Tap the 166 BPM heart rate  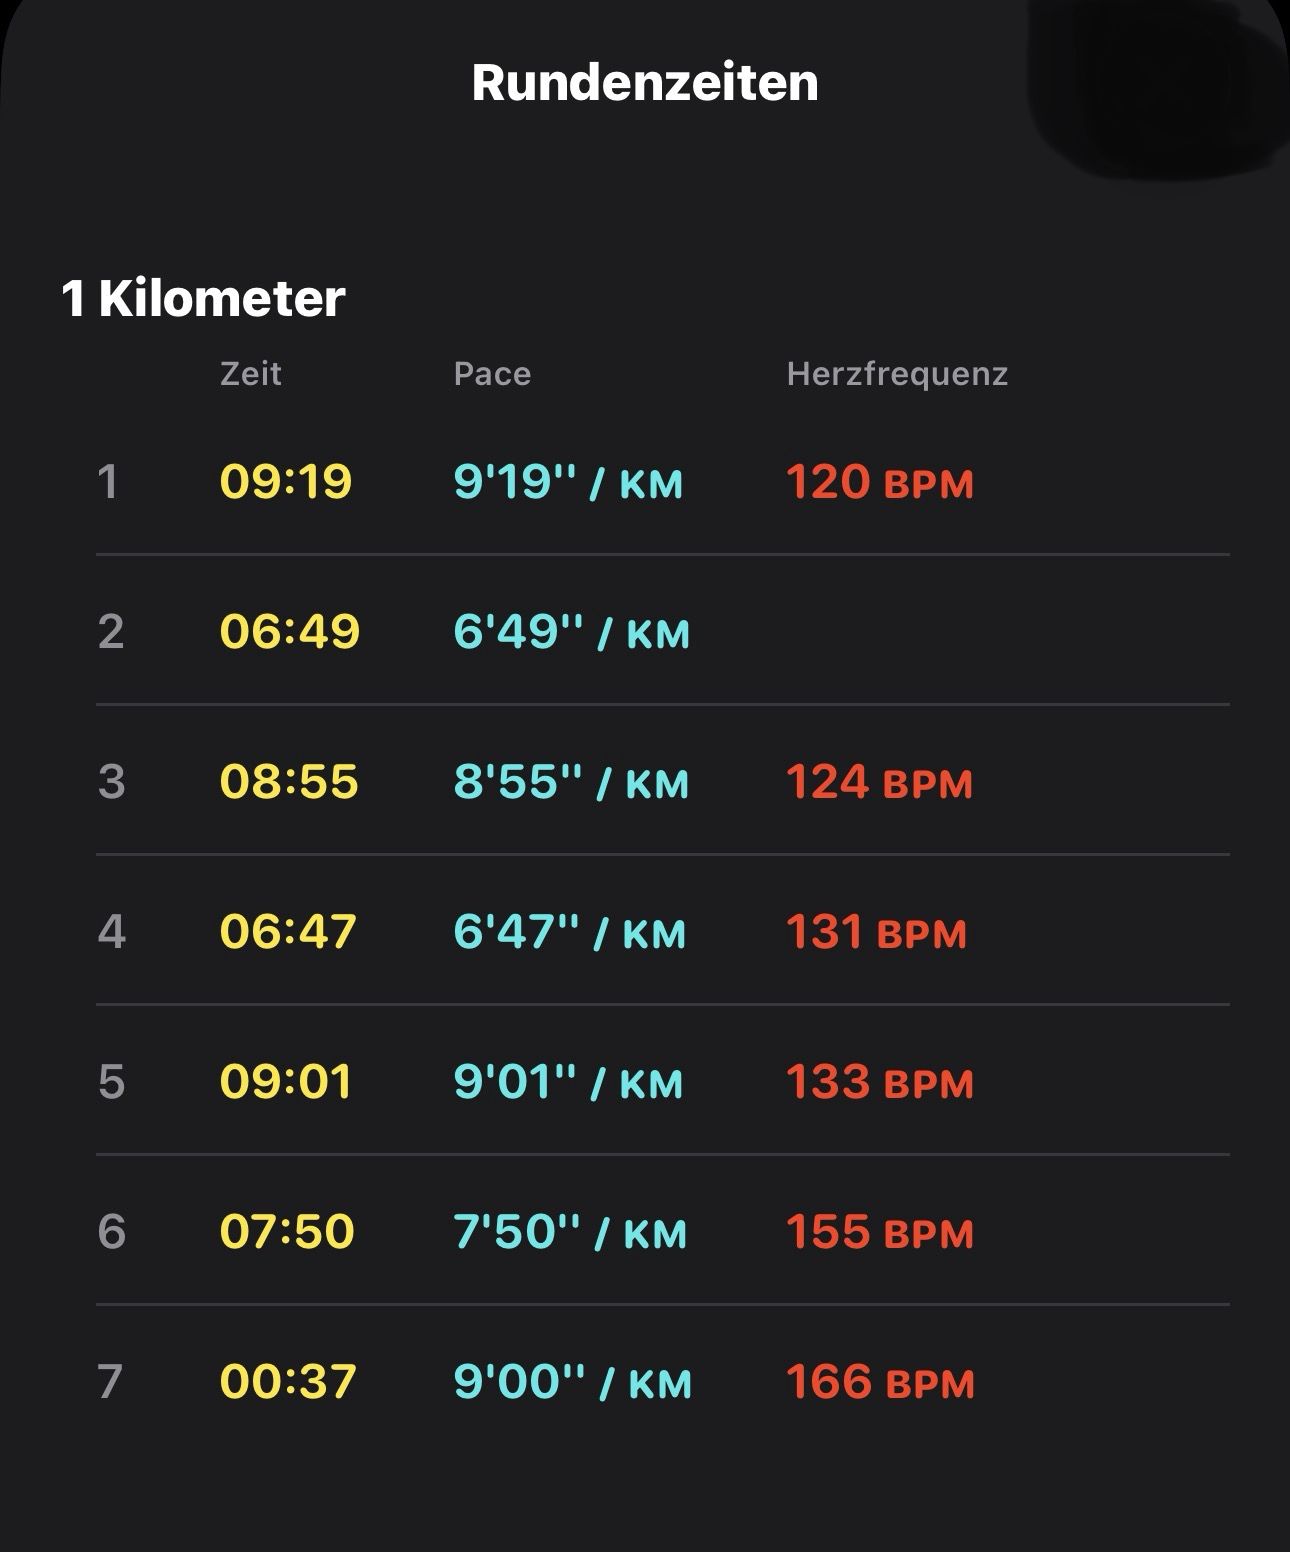880,1381
